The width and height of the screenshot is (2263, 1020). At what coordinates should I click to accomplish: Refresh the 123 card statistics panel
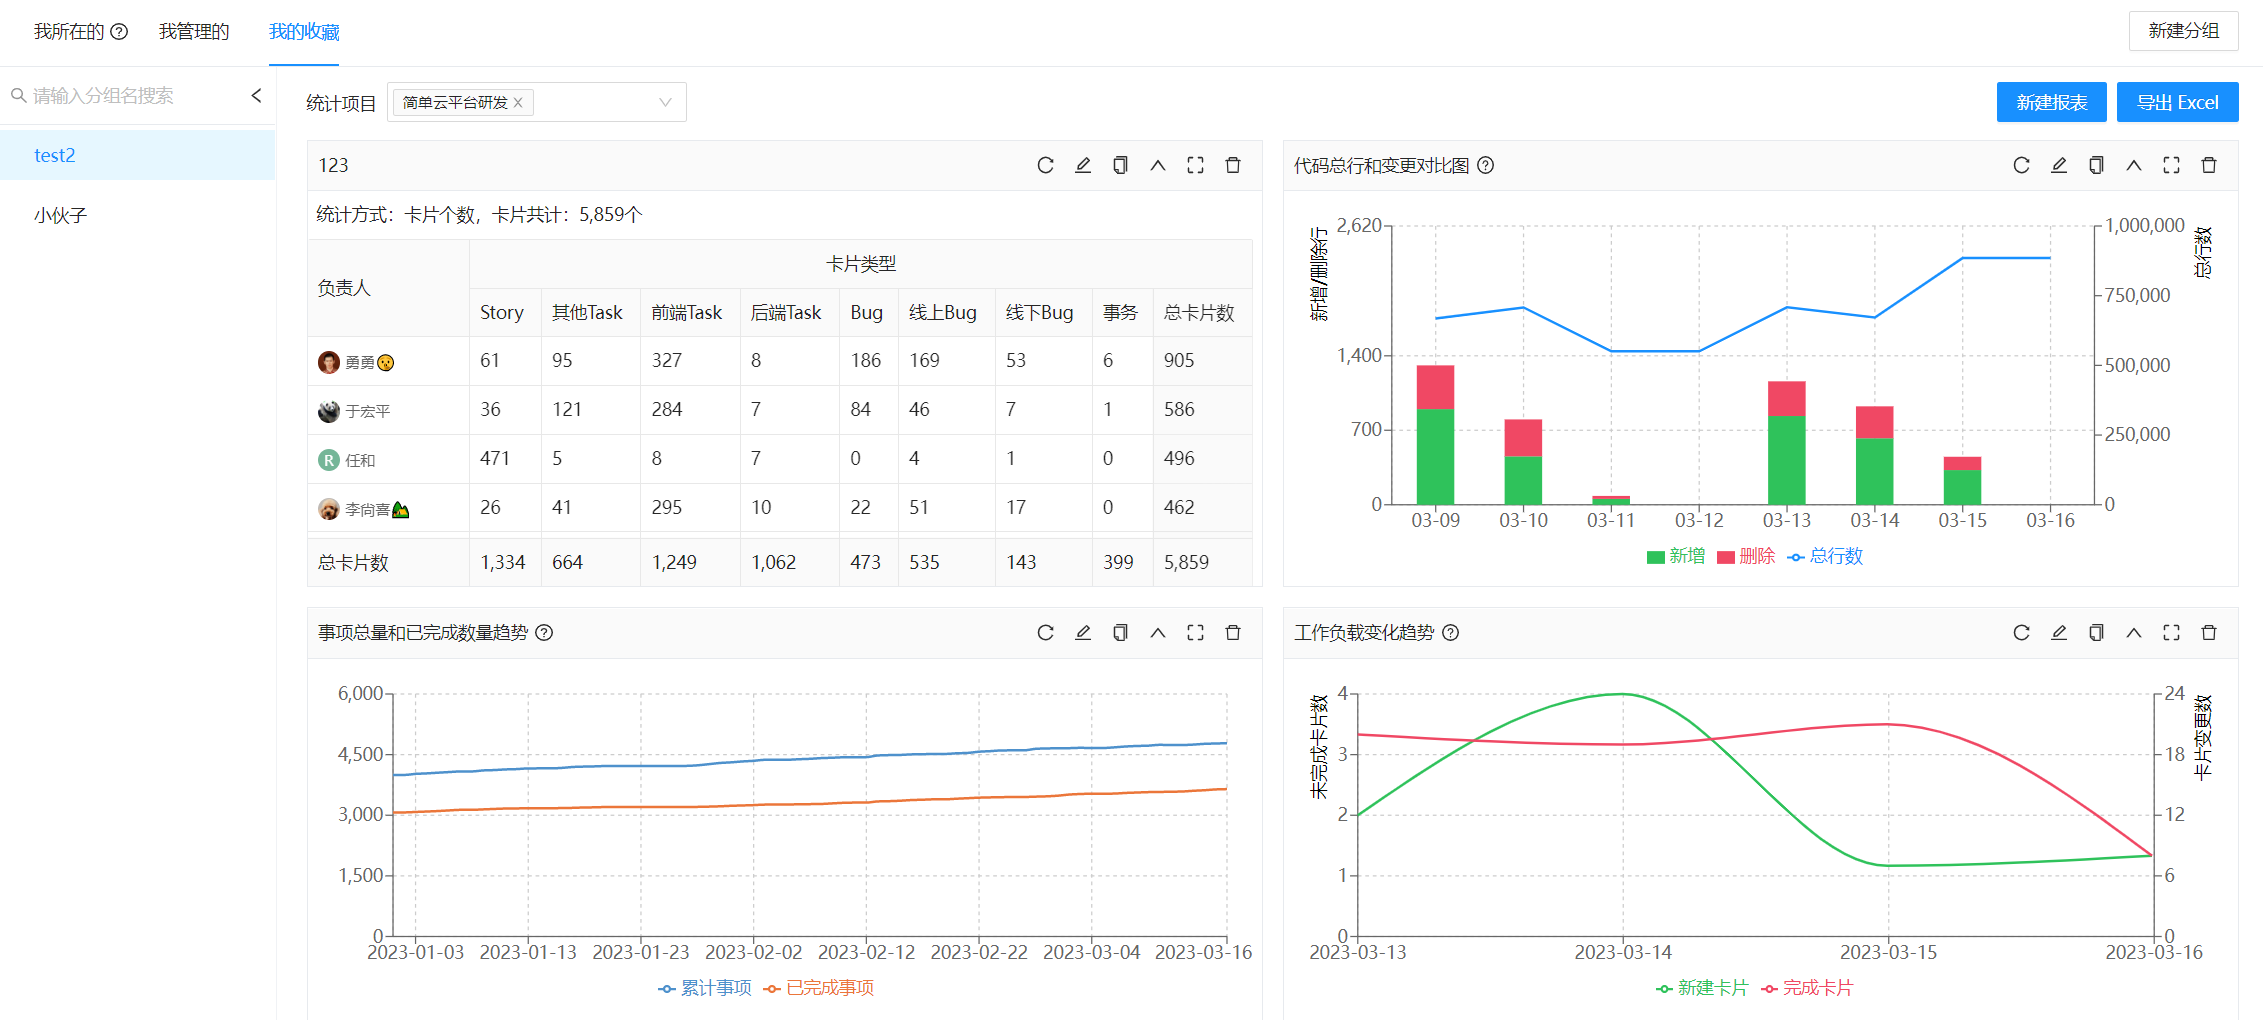(x=1045, y=165)
